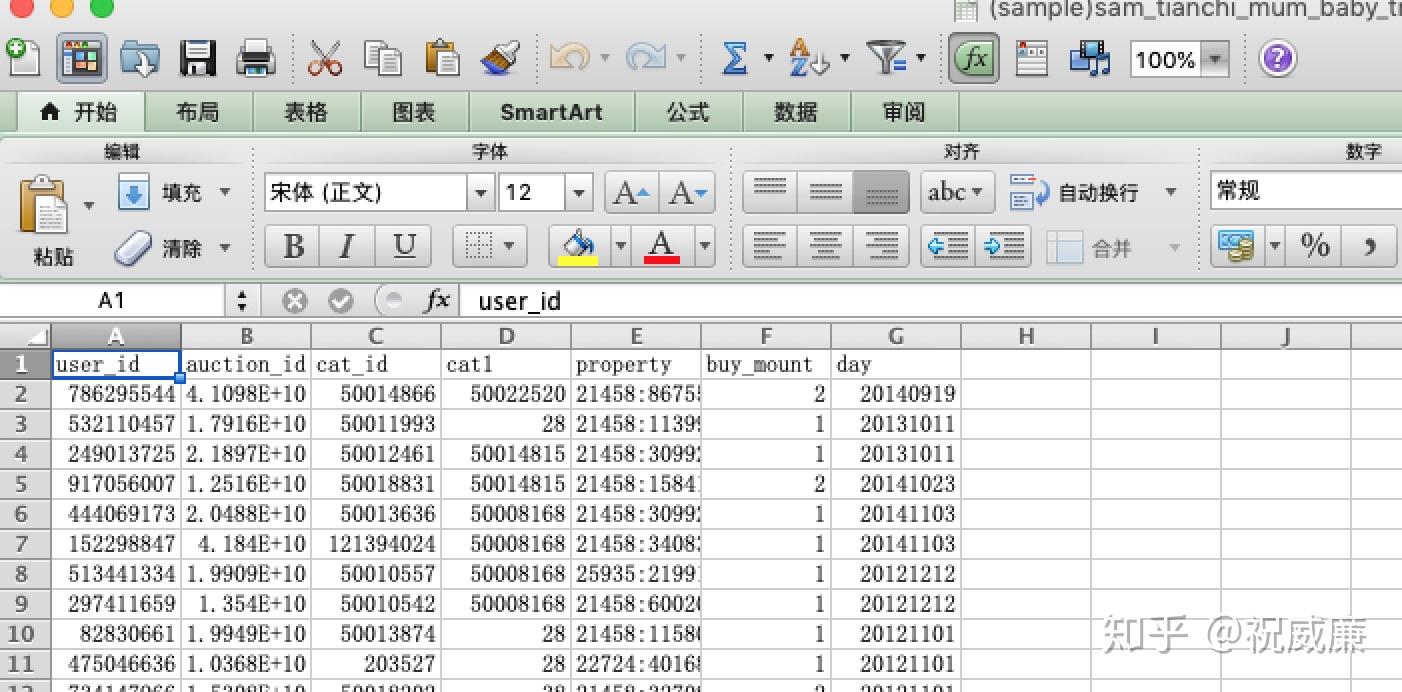
Task: Open the Formula Builder fx icon
Action: [973, 58]
